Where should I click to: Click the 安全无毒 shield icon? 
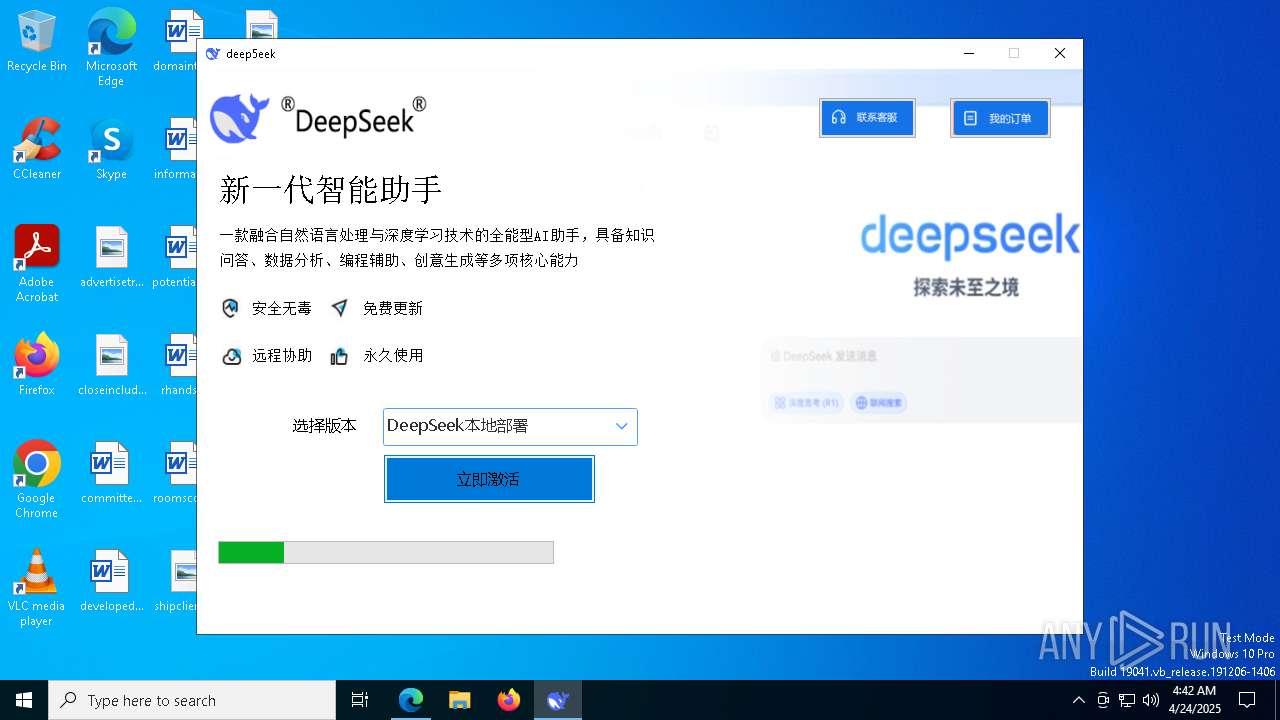pos(230,308)
